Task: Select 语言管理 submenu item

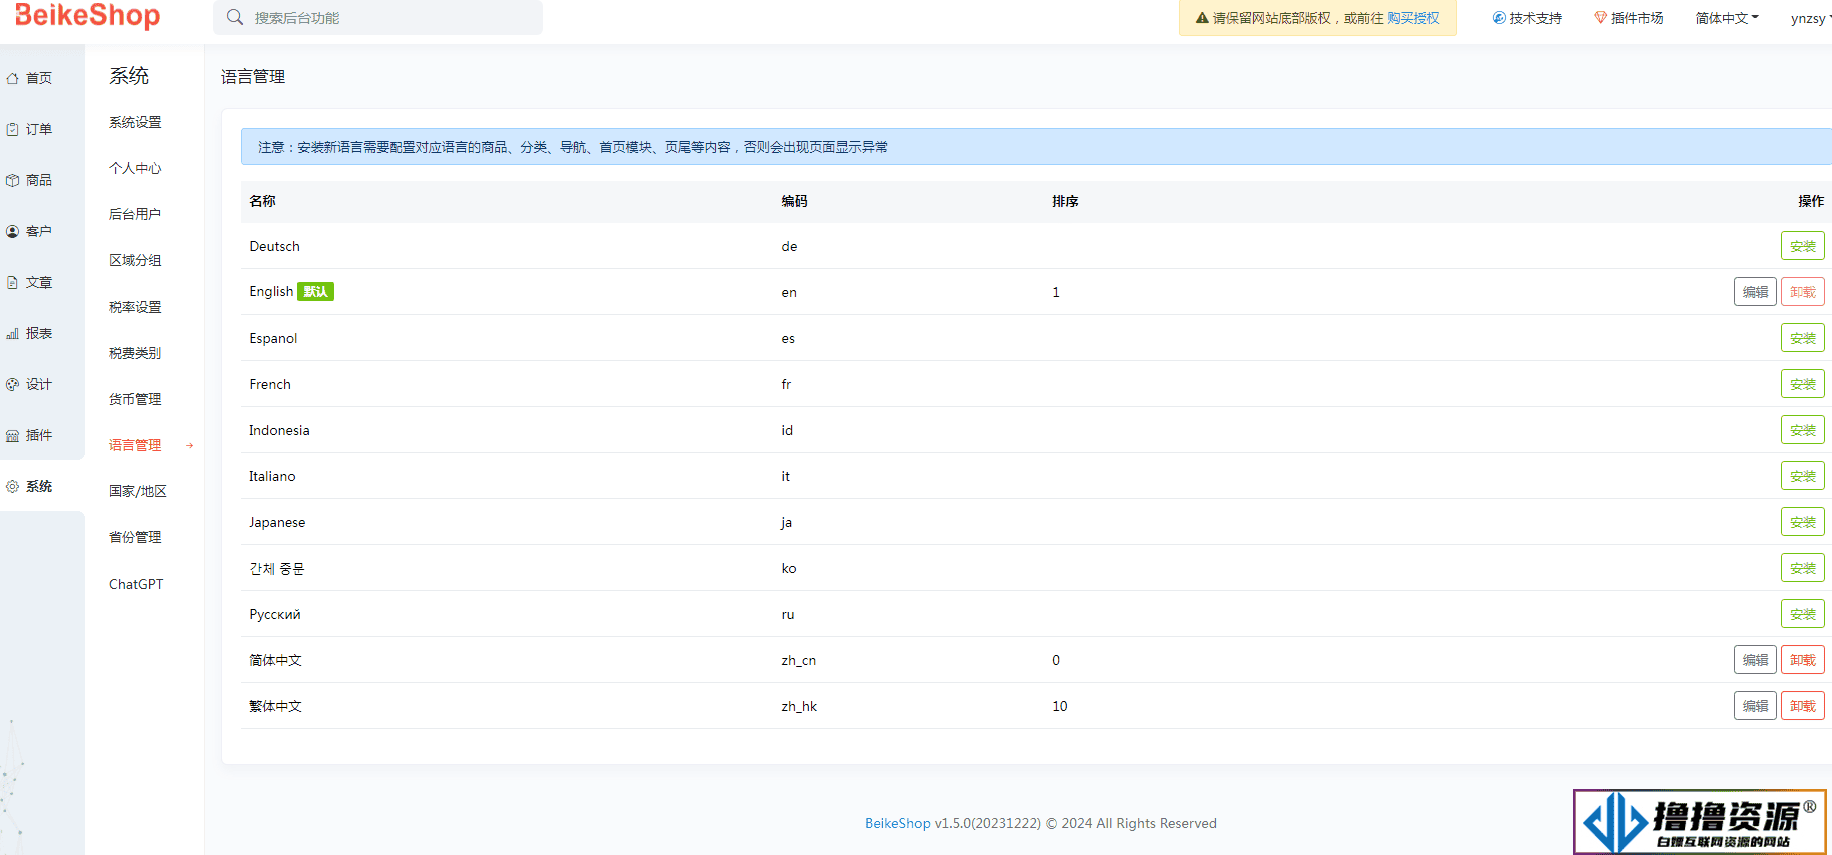Action: pyautogui.click(x=135, y=445)
